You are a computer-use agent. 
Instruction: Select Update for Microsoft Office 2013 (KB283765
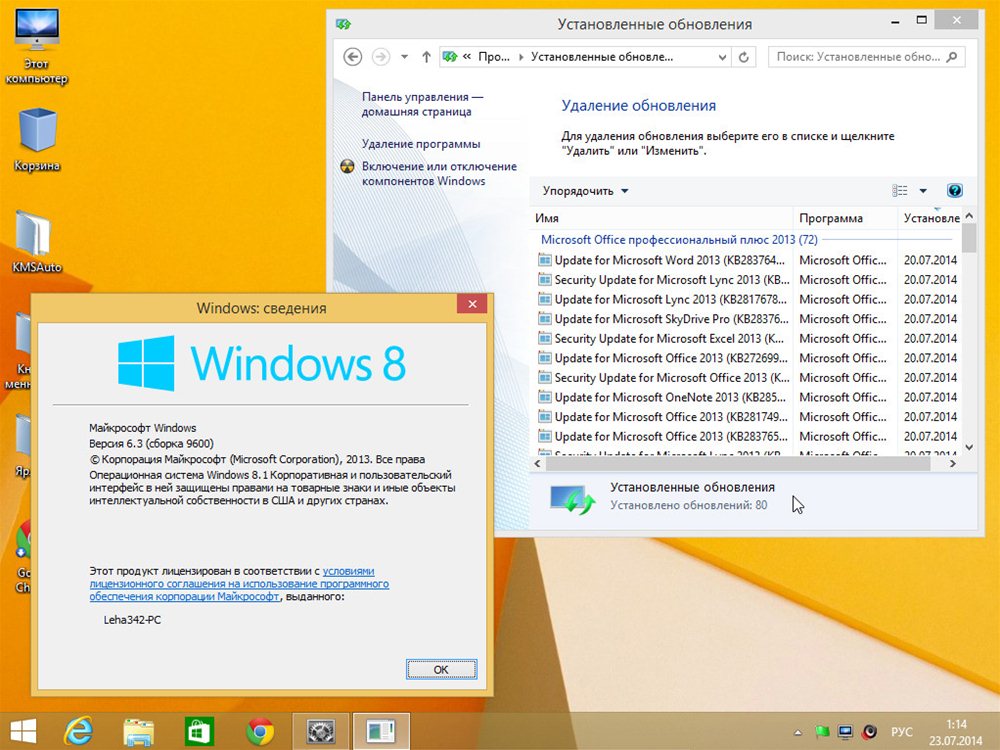tap(746, 437)
